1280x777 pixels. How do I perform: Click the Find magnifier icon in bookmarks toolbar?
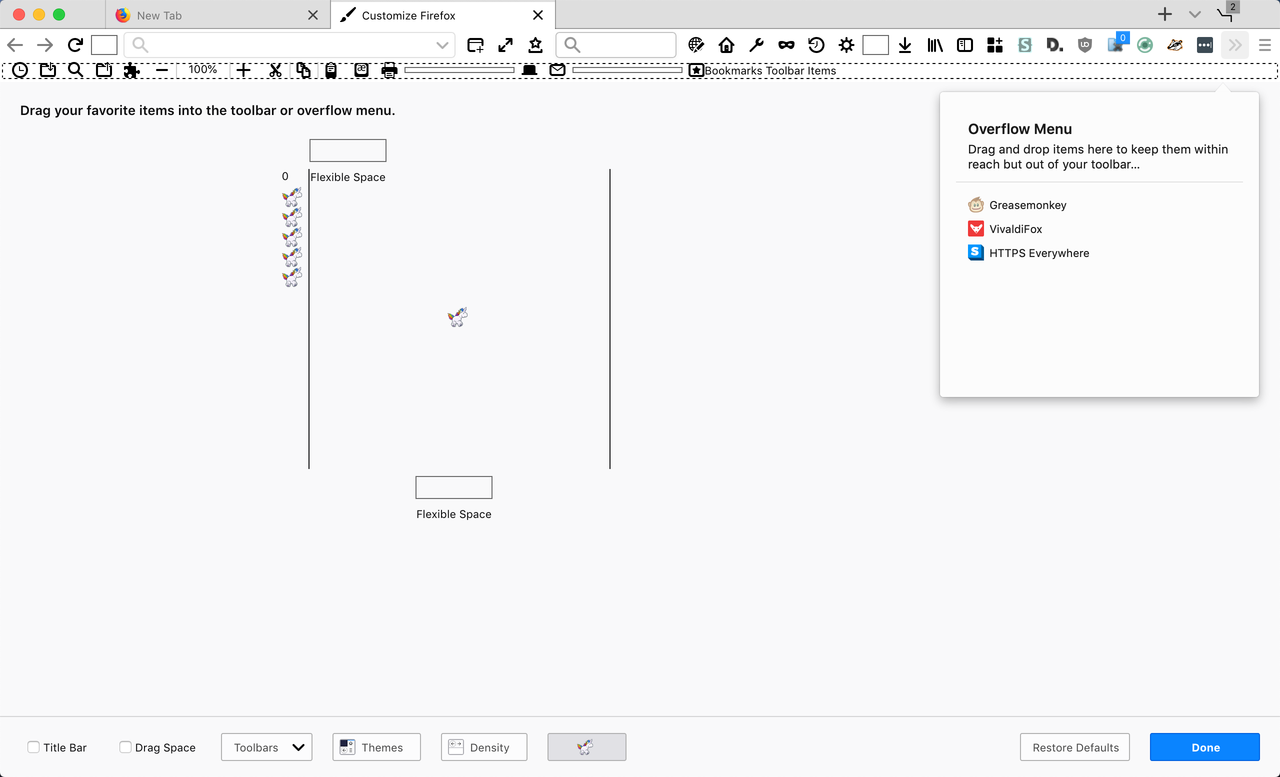(x=76, y=70)
